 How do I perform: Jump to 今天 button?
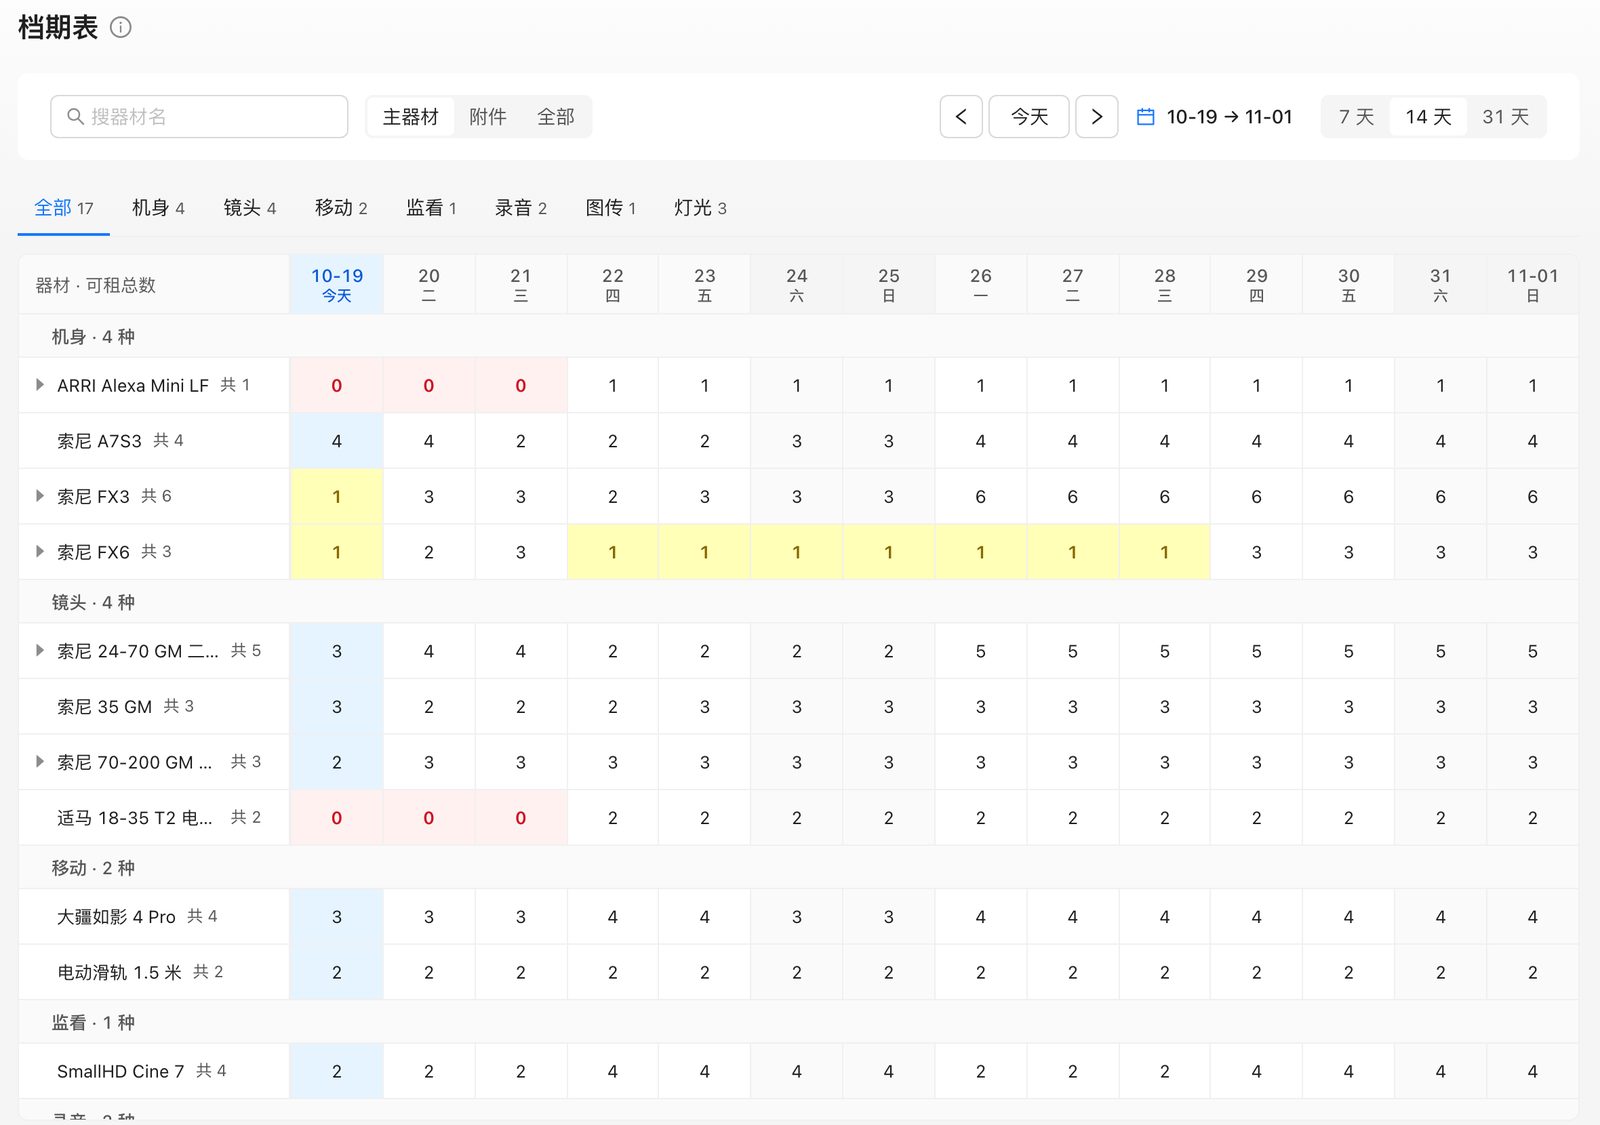(x=1029, y=117)
